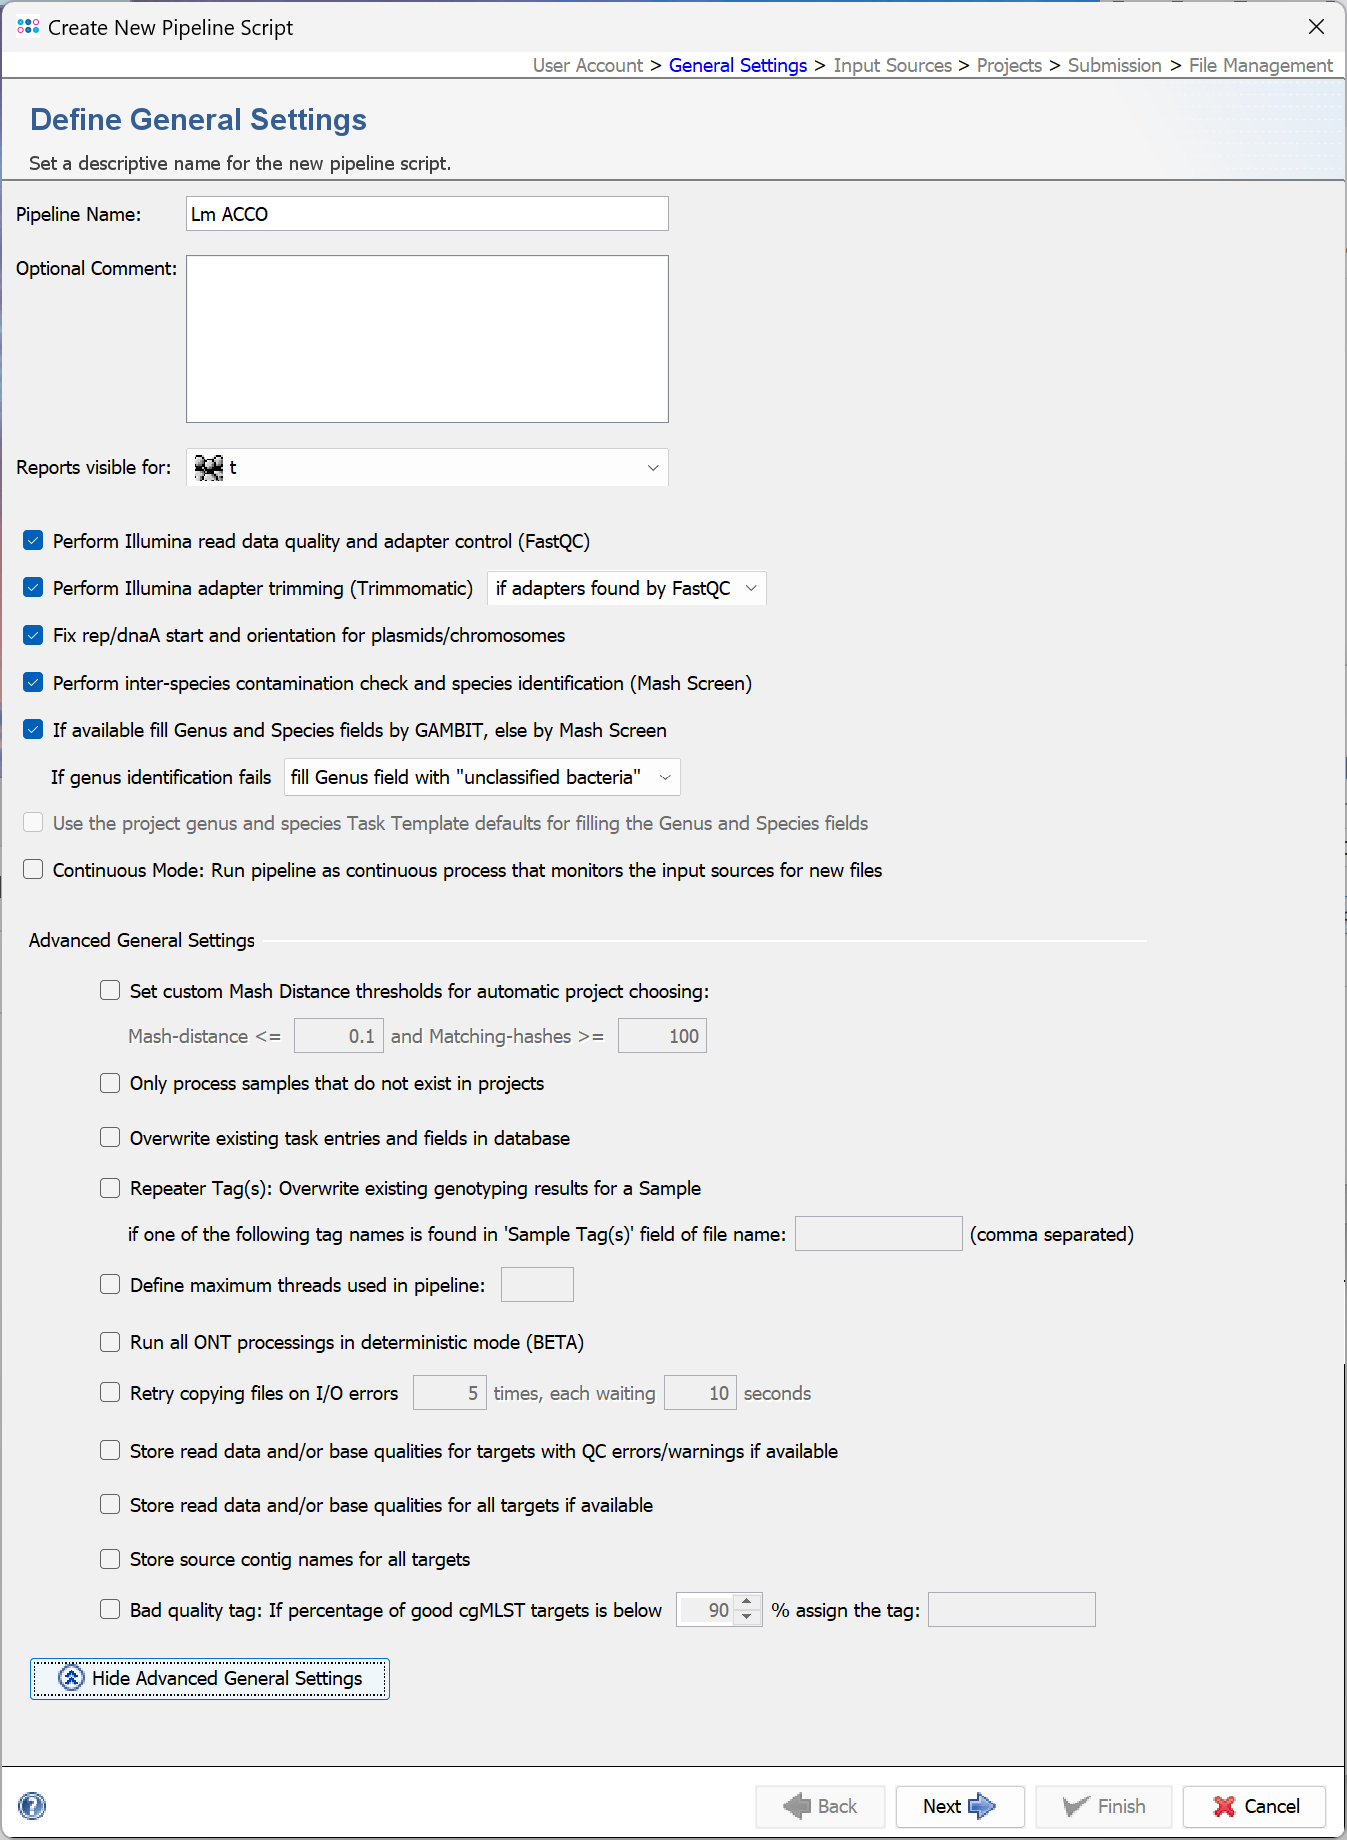Expand the Reports visible for dropdown
This screenshot has height=1840, width=1347.
pyautogui.click(x=652, y=467)
